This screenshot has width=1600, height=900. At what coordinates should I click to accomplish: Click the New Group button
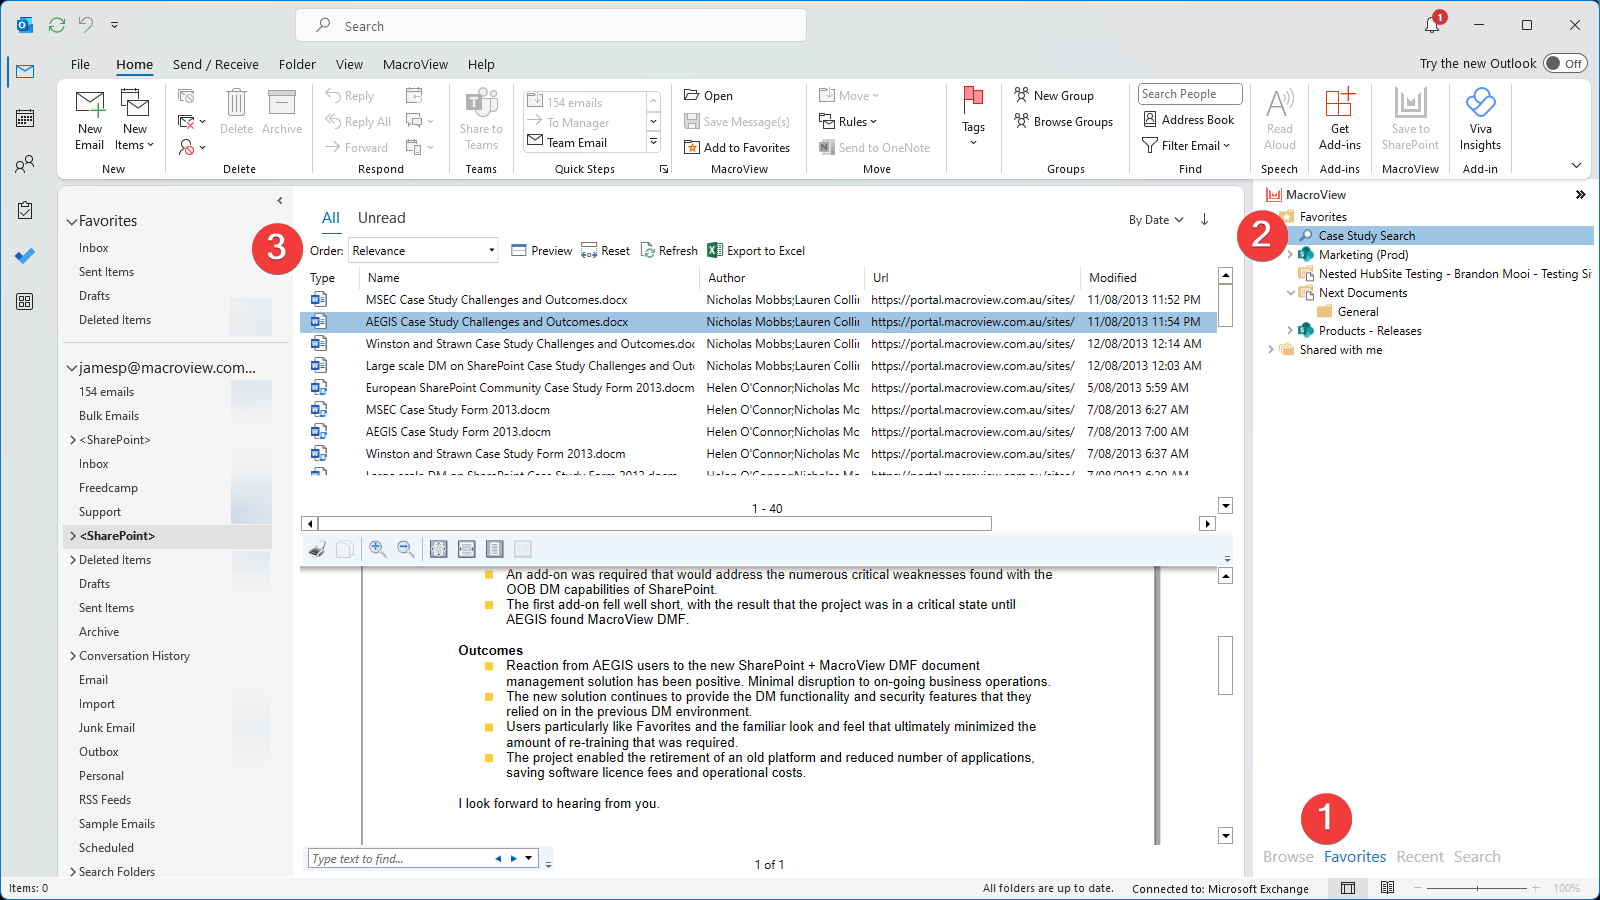(1054, 96)
